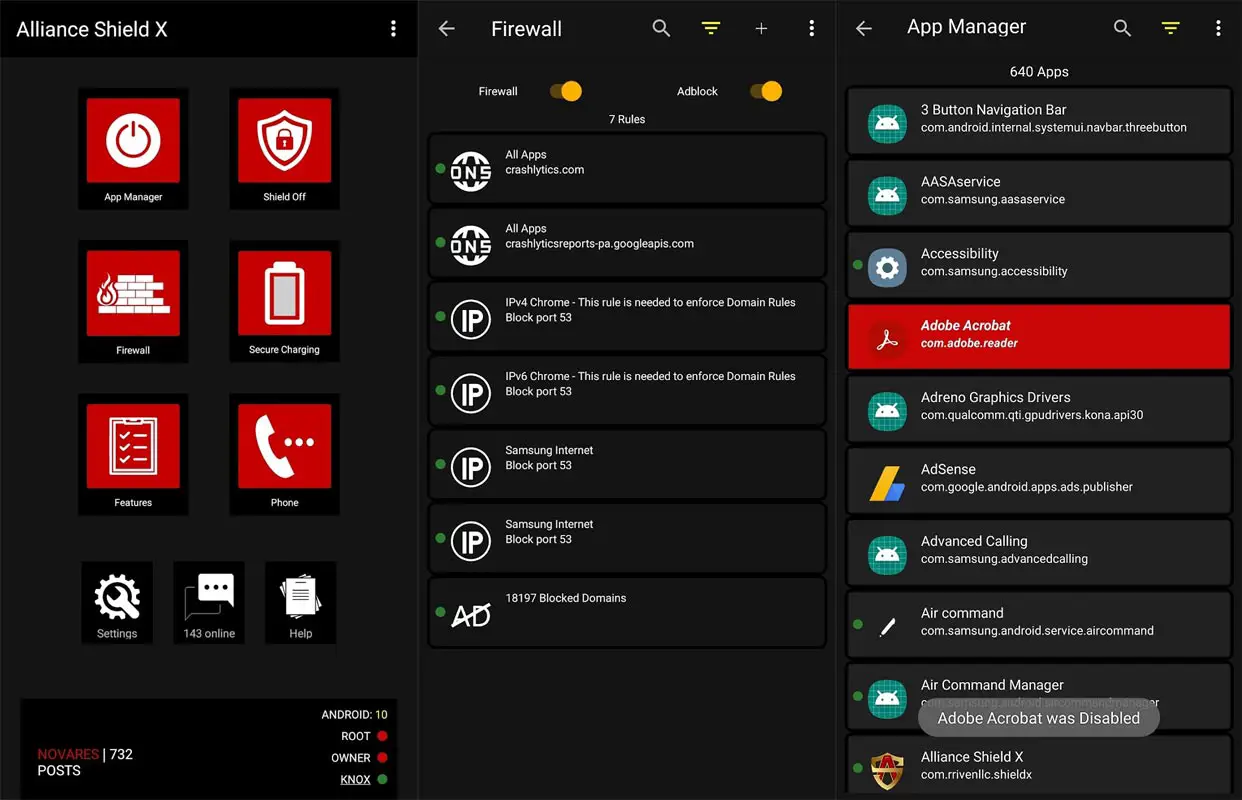The image size is (1242, 800).
Task: Click the OWNER status indicator
Action: tap(382, 758)
